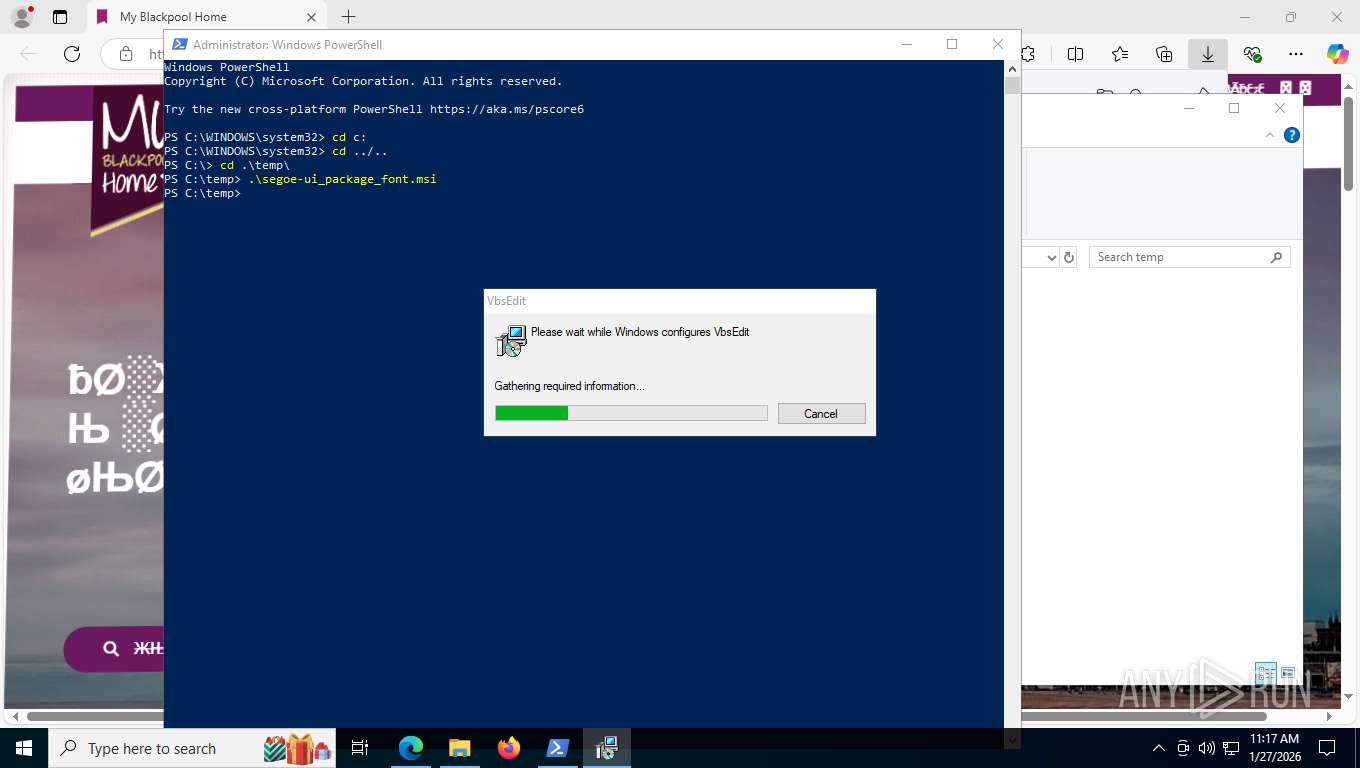
Task: Click the Edge back arrow
Action: 28,54
